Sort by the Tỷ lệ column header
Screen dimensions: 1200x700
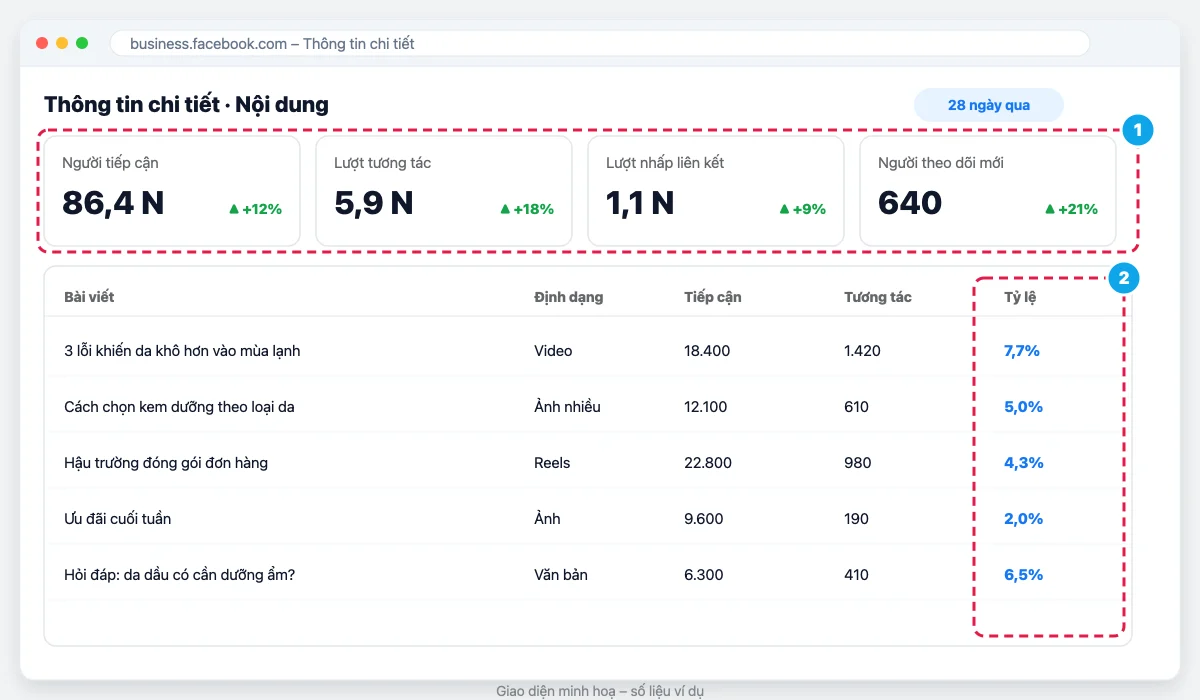(x=1020, y=297)
